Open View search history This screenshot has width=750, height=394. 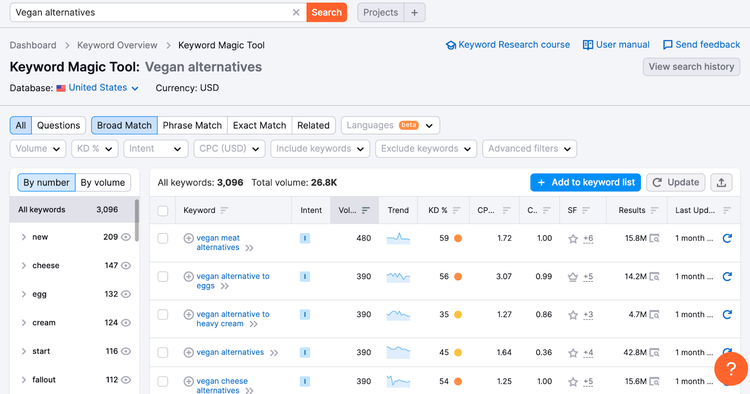(x=691, y=67)
